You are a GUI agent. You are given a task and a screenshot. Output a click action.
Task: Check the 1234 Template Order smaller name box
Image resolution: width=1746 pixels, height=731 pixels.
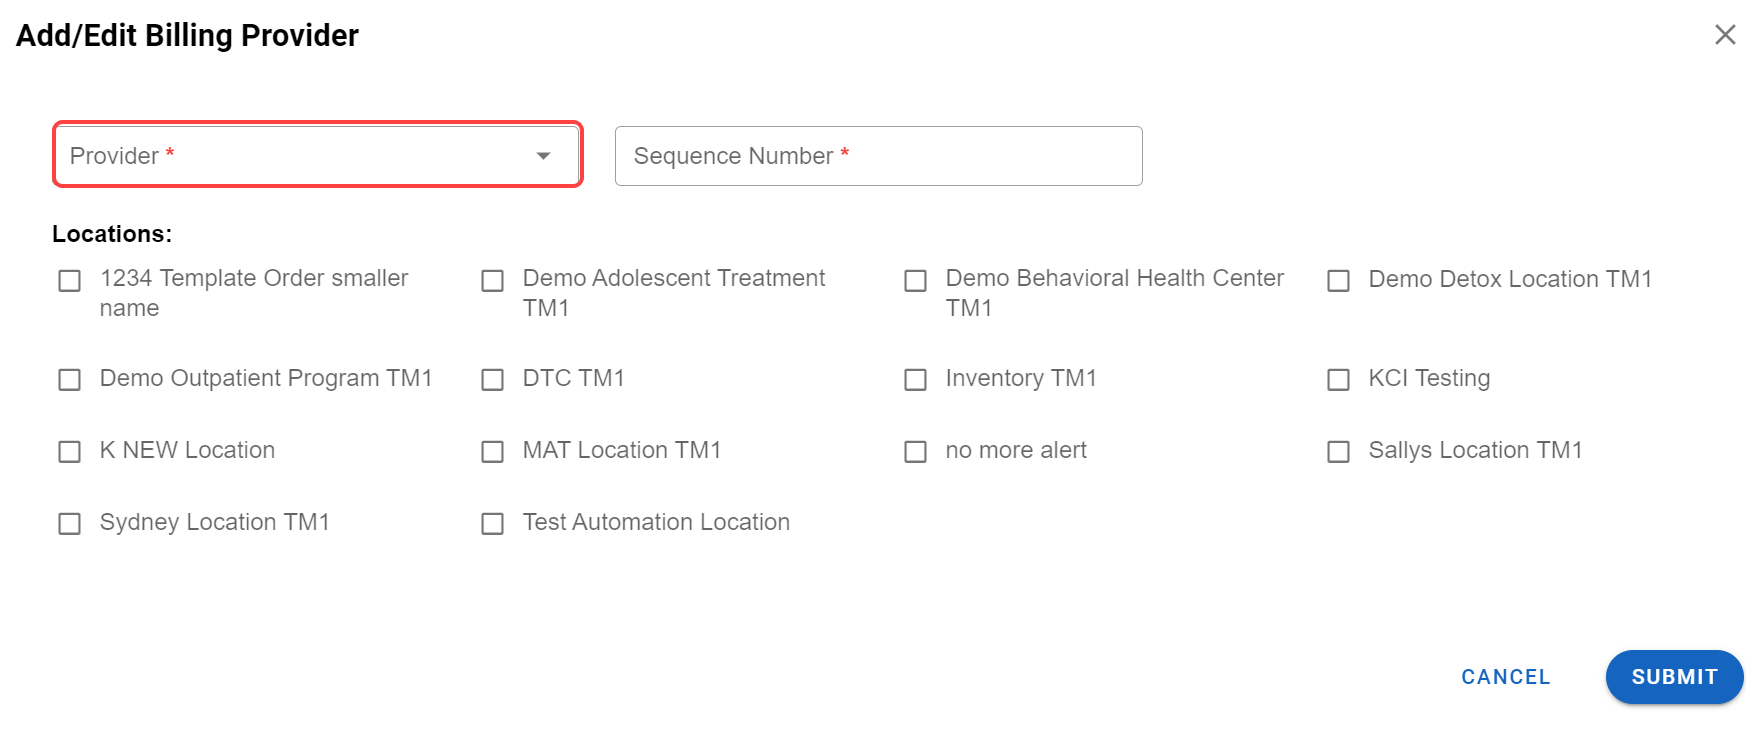70,281
